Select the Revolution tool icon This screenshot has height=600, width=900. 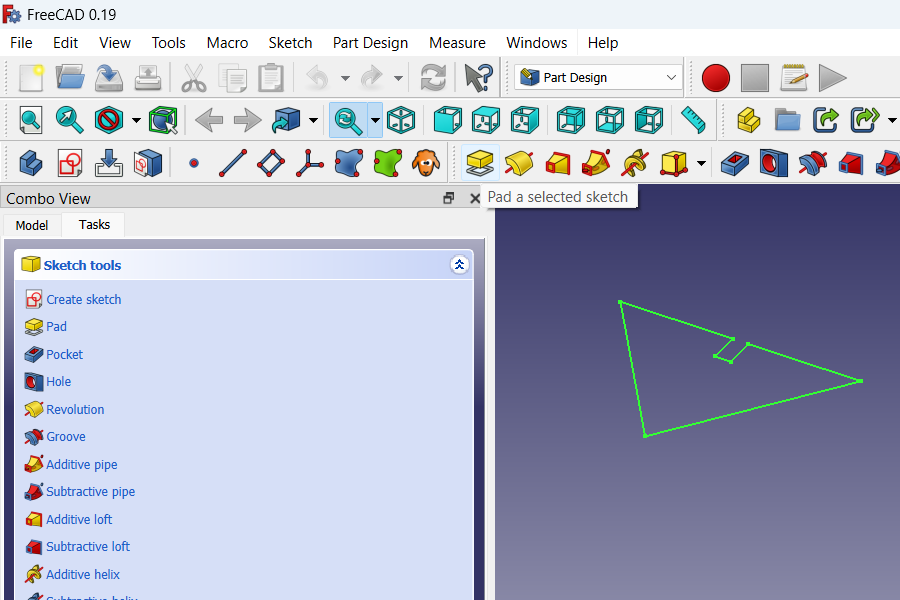519,163
